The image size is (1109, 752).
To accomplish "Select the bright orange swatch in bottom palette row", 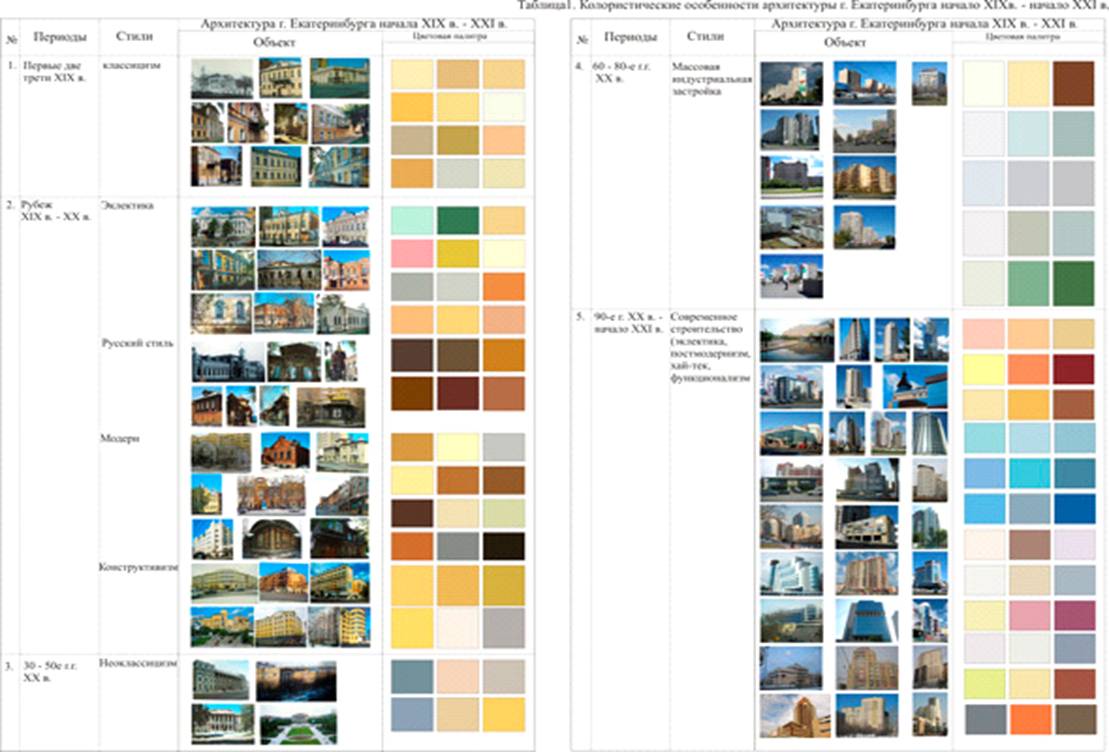I will 1027,720.
